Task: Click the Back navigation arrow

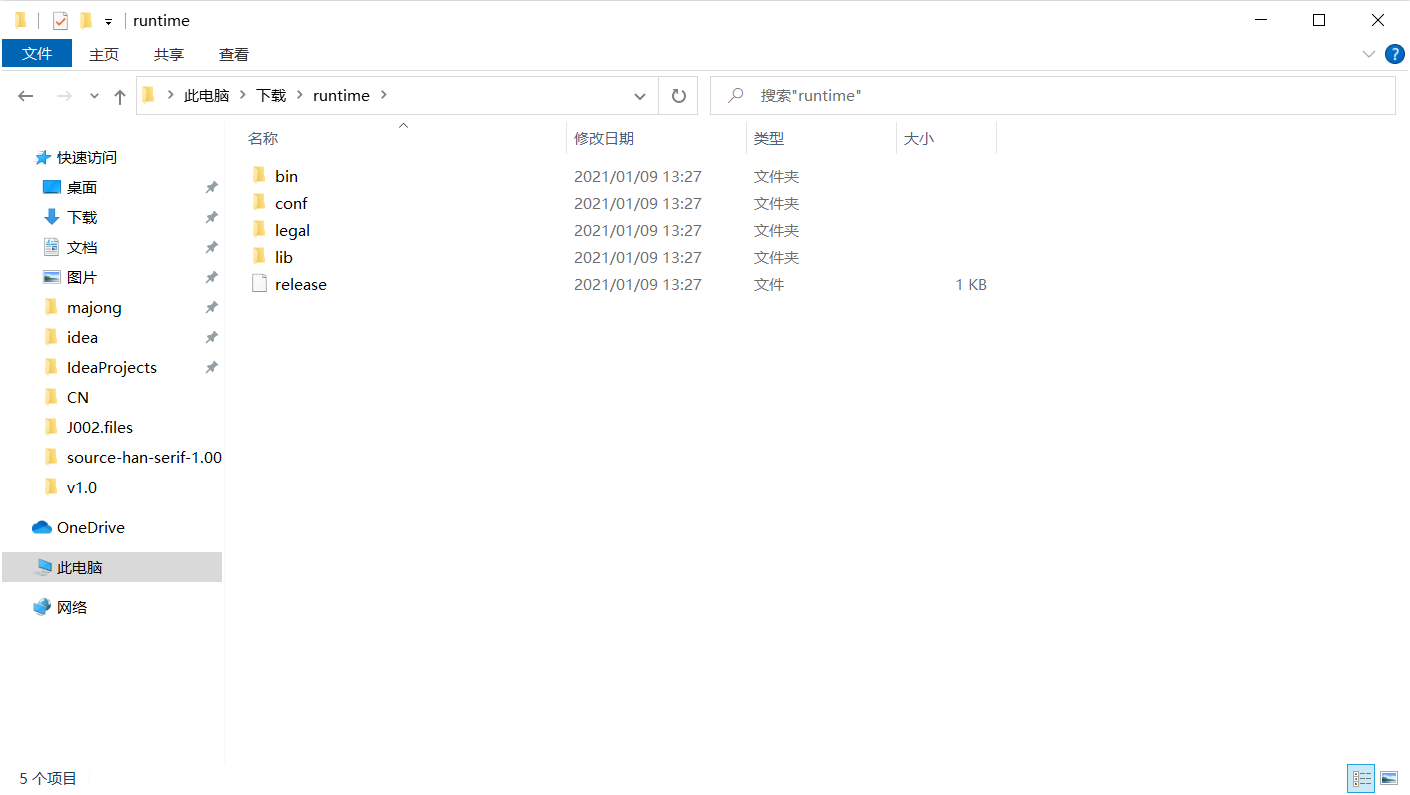Action: (x=26, y=96)
